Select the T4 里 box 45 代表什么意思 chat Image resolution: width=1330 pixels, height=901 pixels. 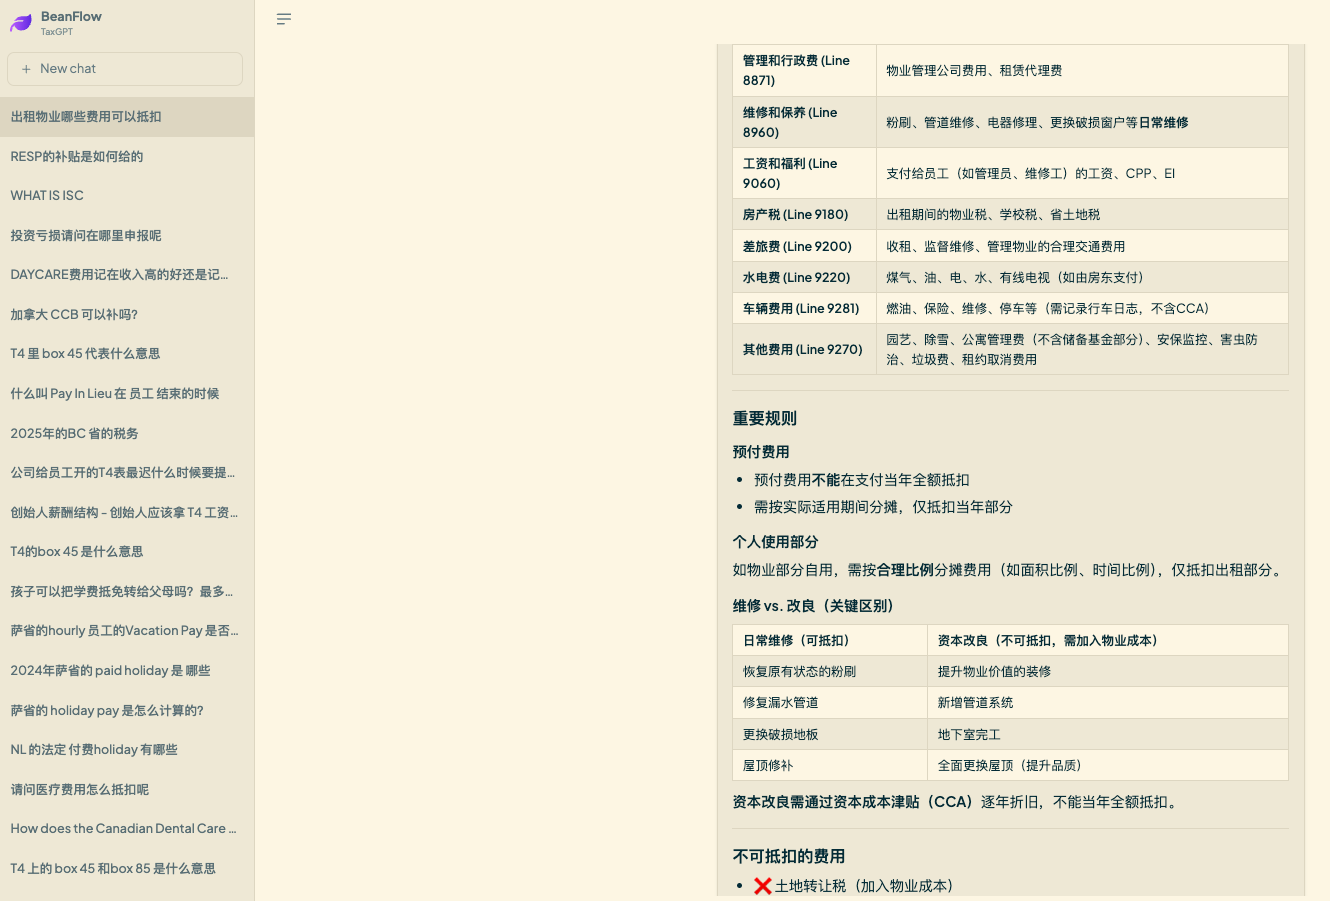(85, 354)
